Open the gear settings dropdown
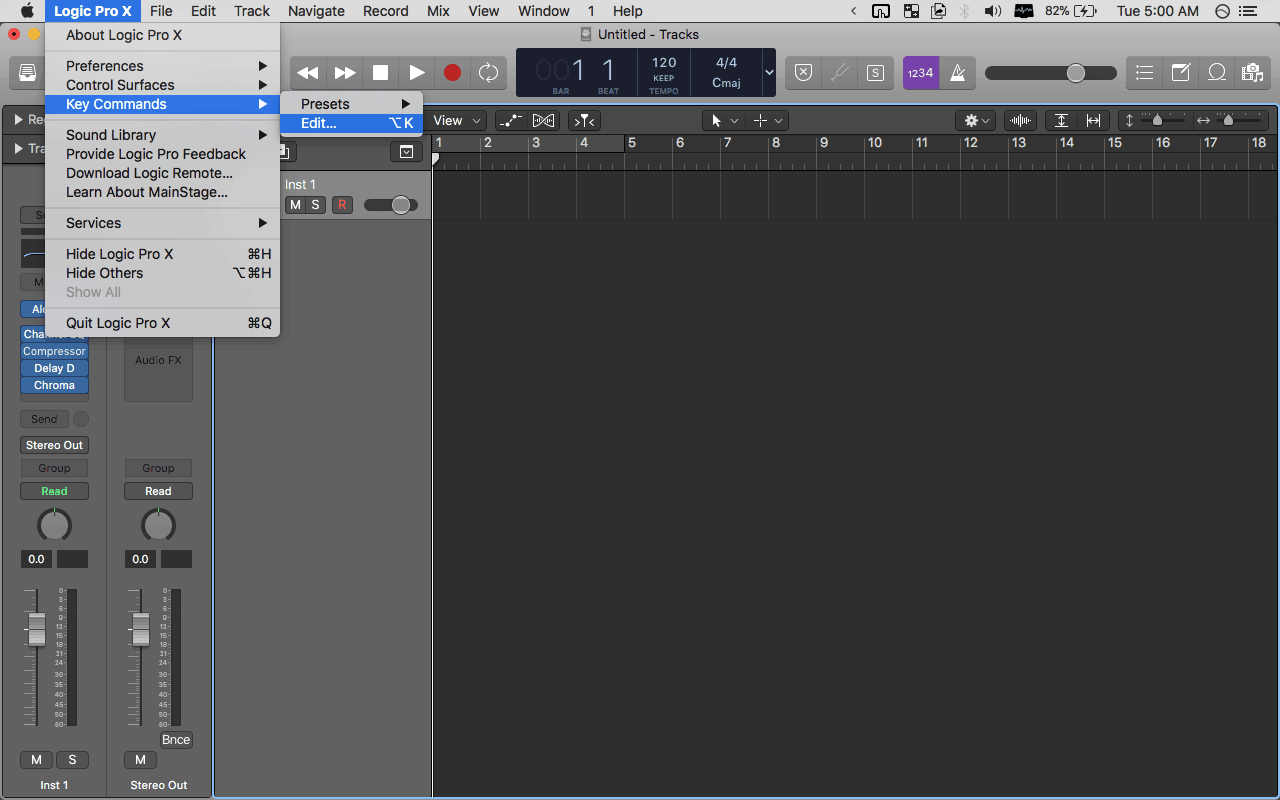This screenshot has width=1280, height=800. click(975, 121)
